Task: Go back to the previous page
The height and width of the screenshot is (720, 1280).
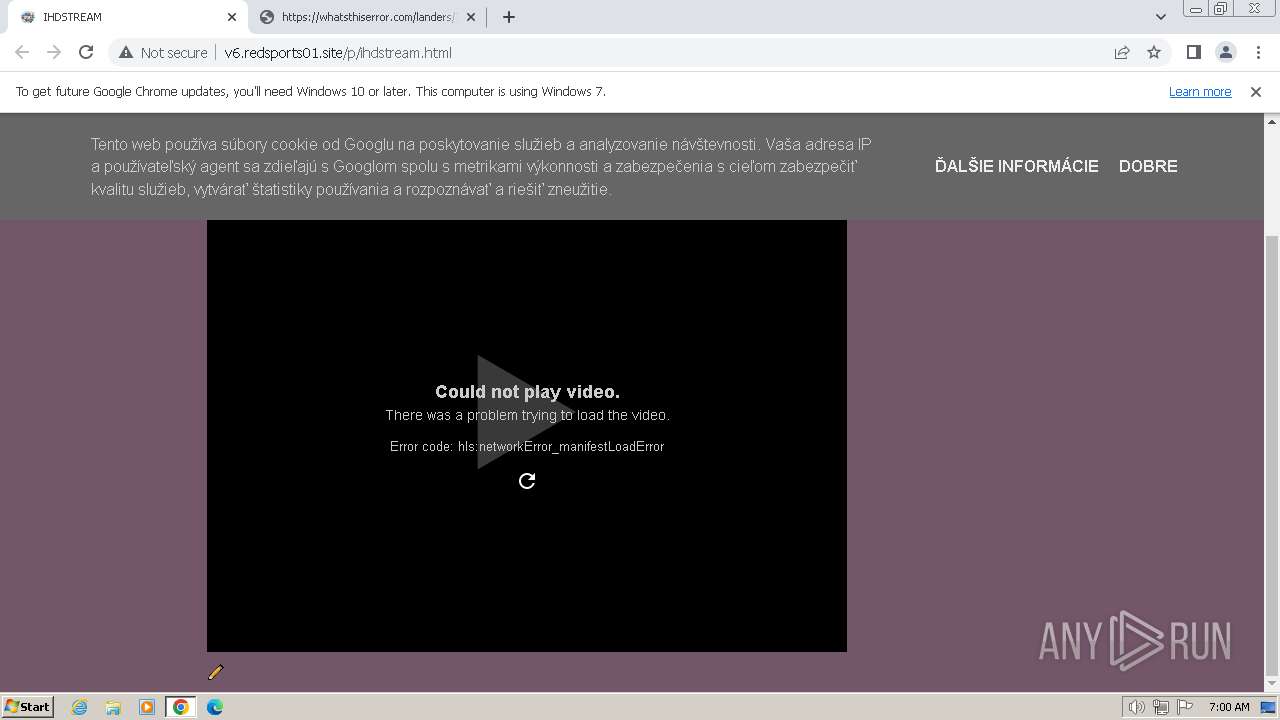Action: coord(22,53)
